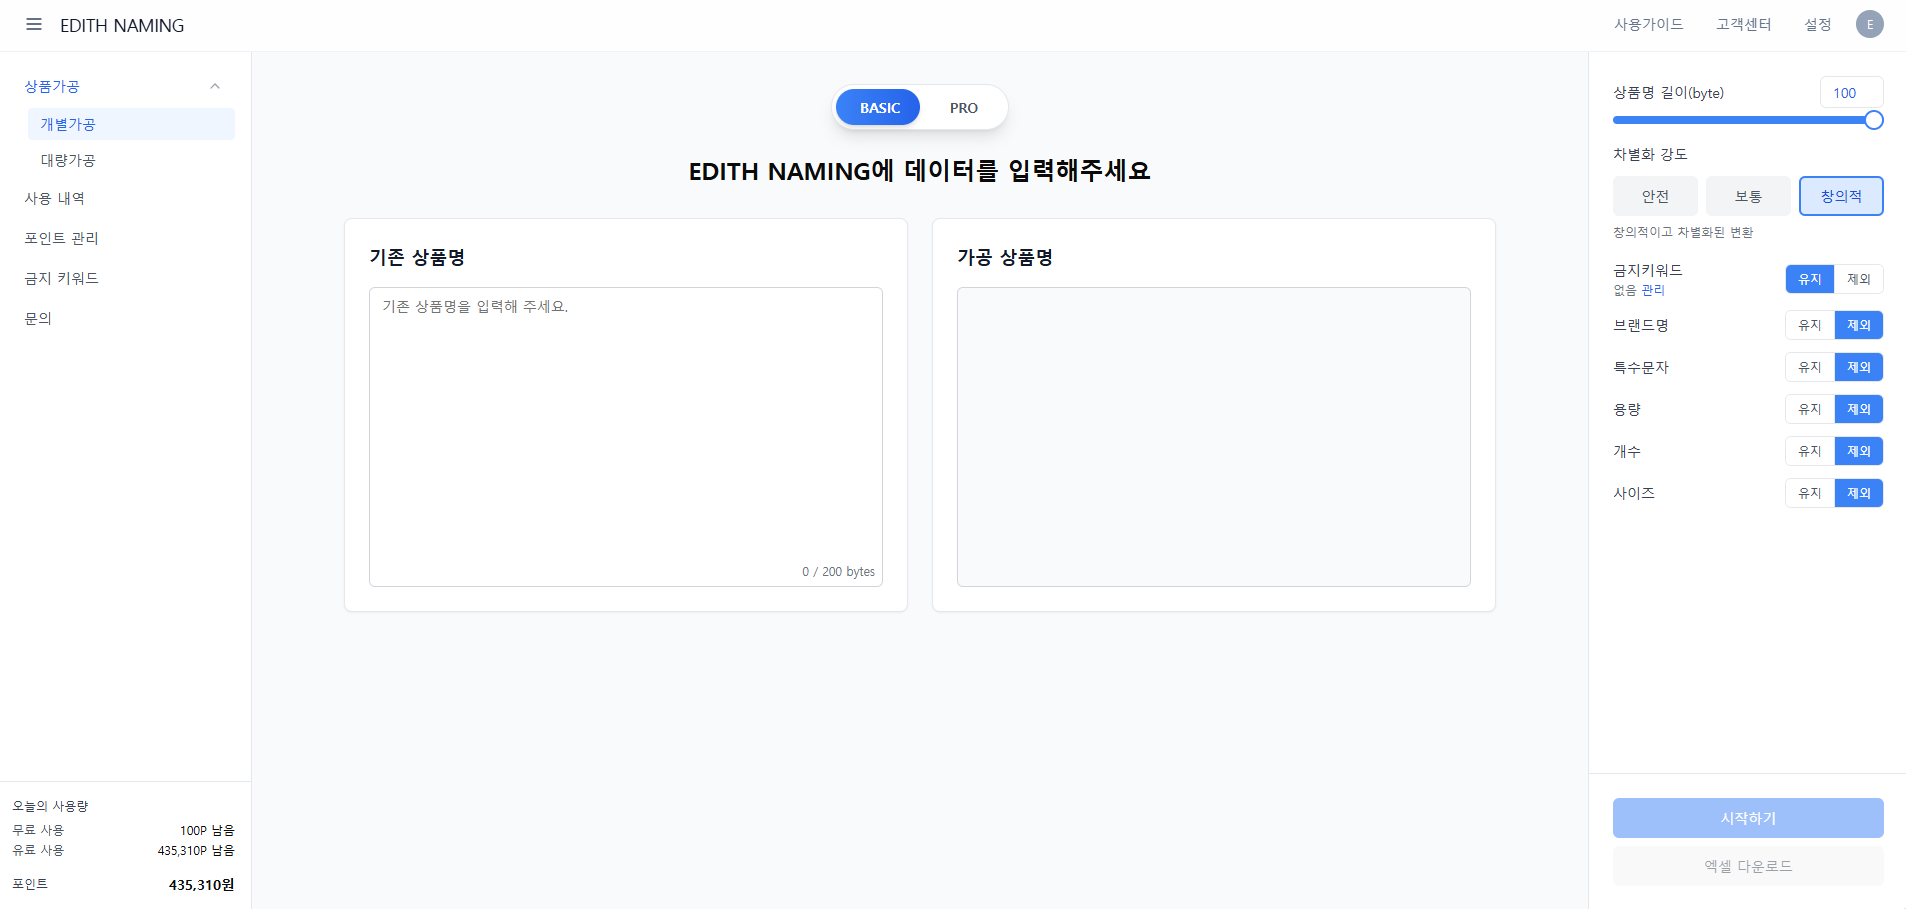Click the 시작하기 button
This screenshot has width=1906, height=909.
[1746, 818]
